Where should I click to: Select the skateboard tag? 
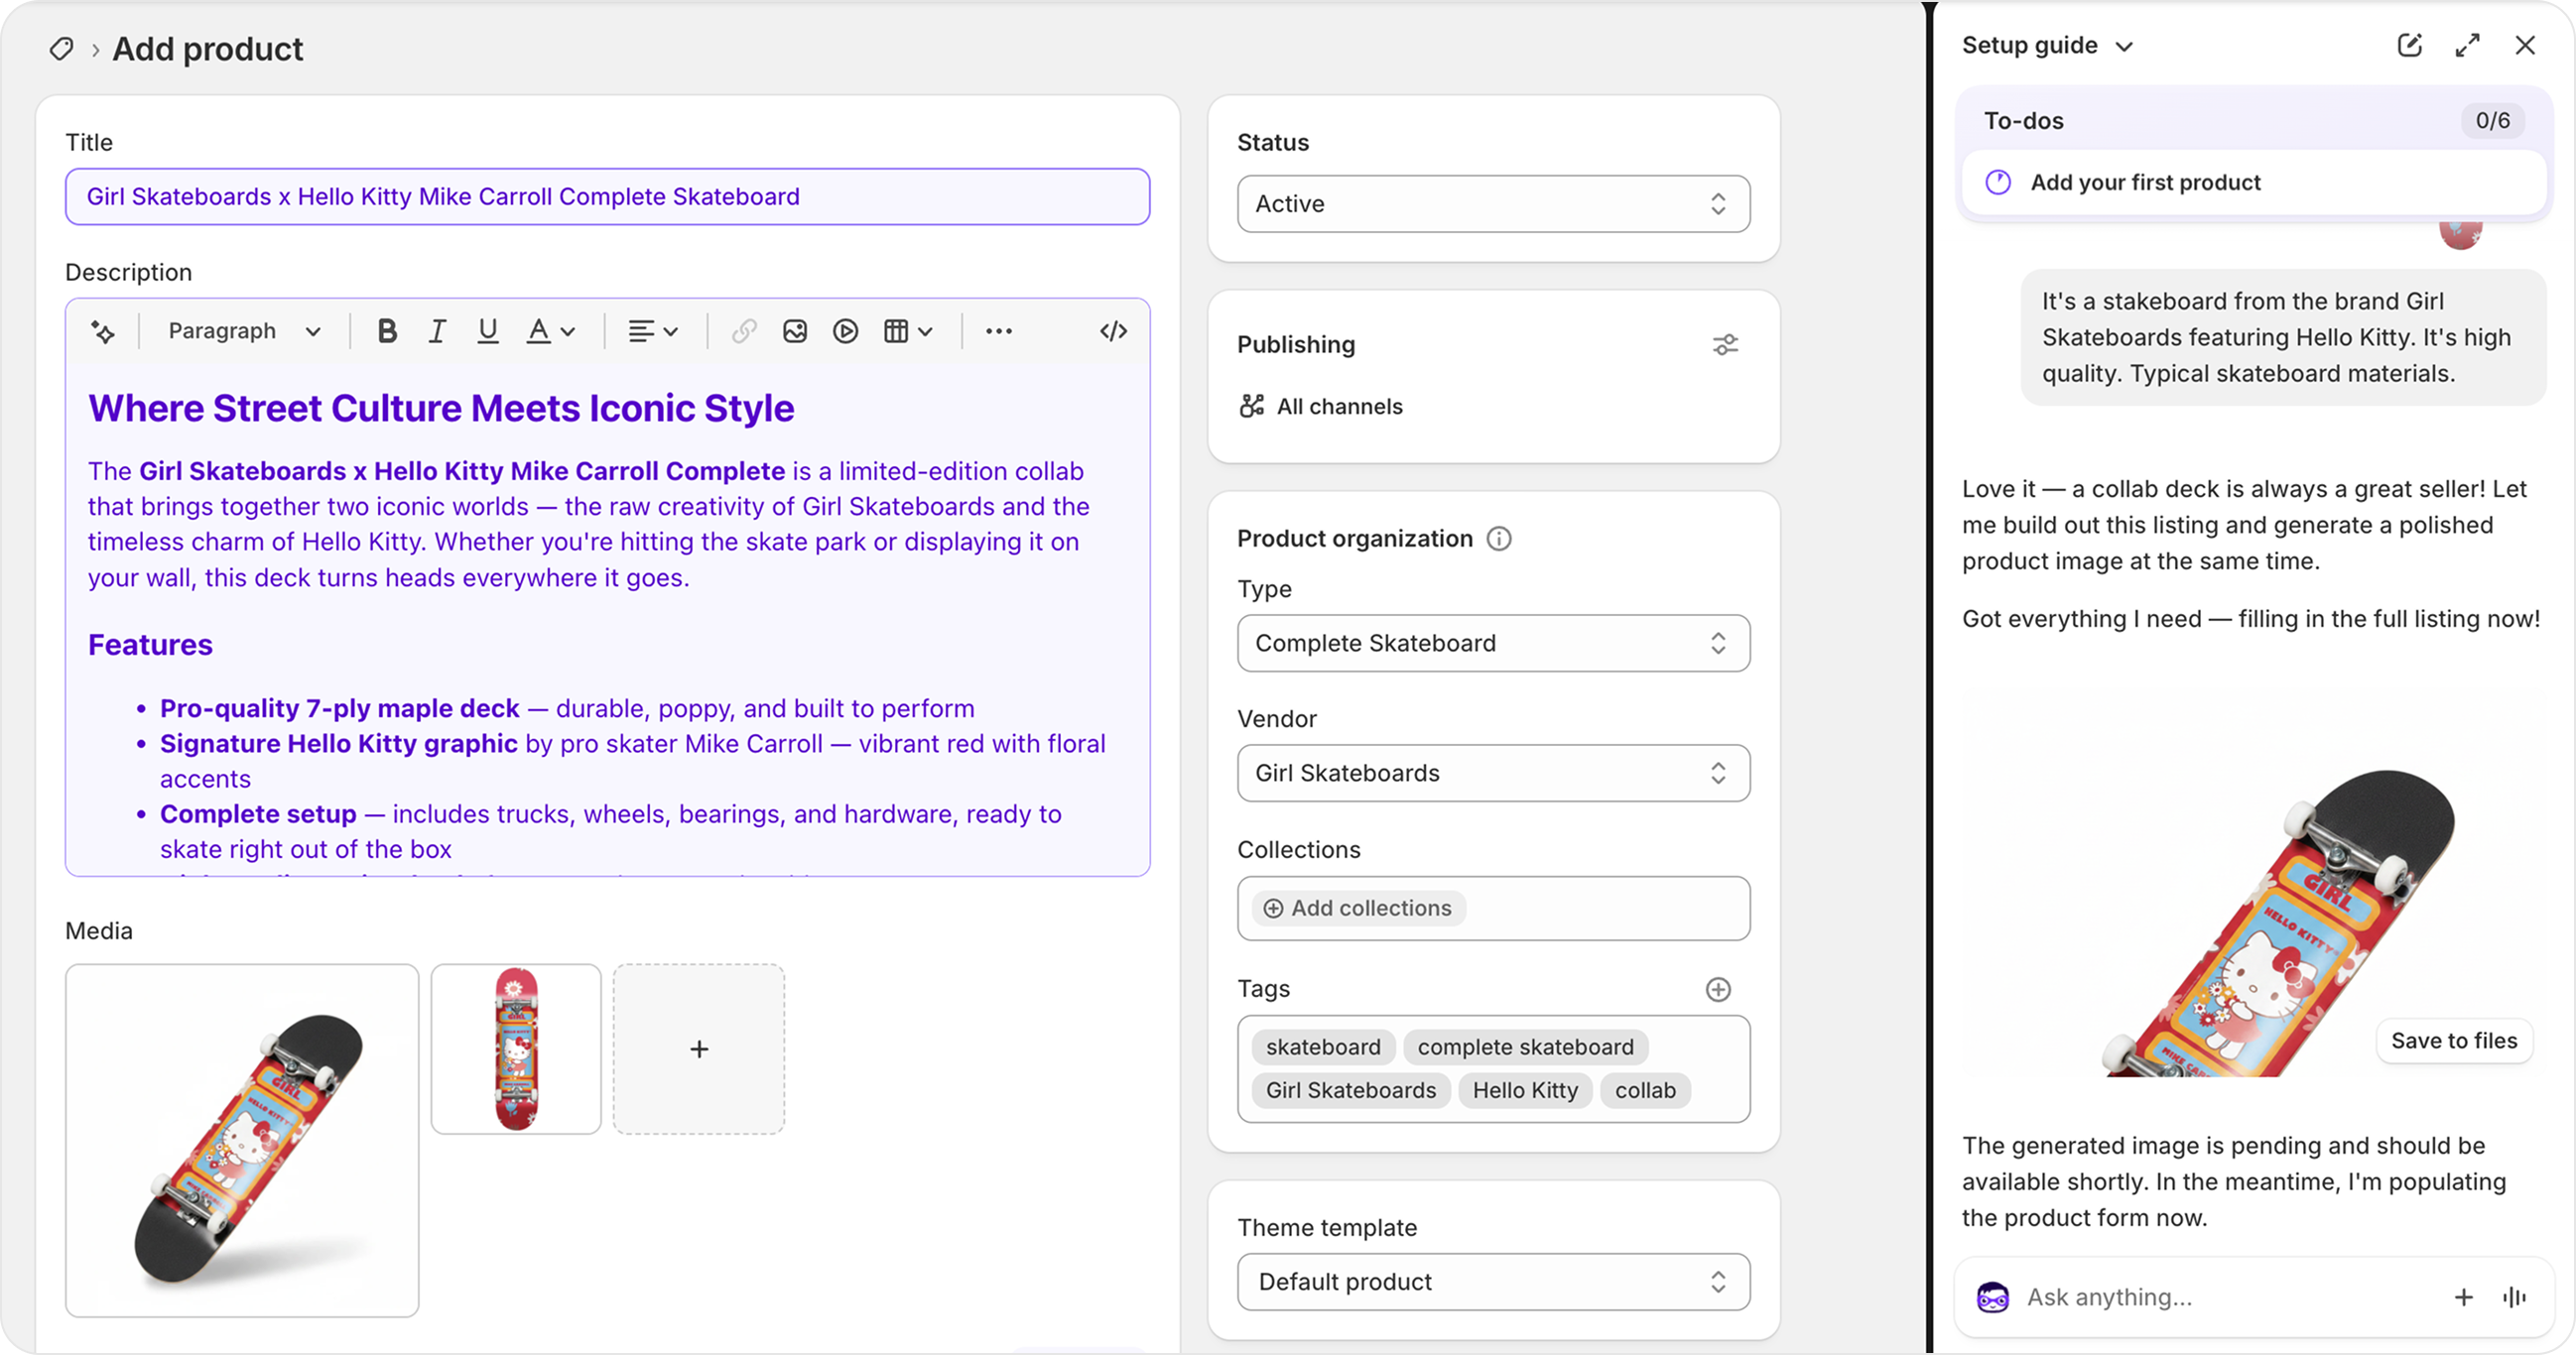pyautogui.click(x=1322, y=1047)
